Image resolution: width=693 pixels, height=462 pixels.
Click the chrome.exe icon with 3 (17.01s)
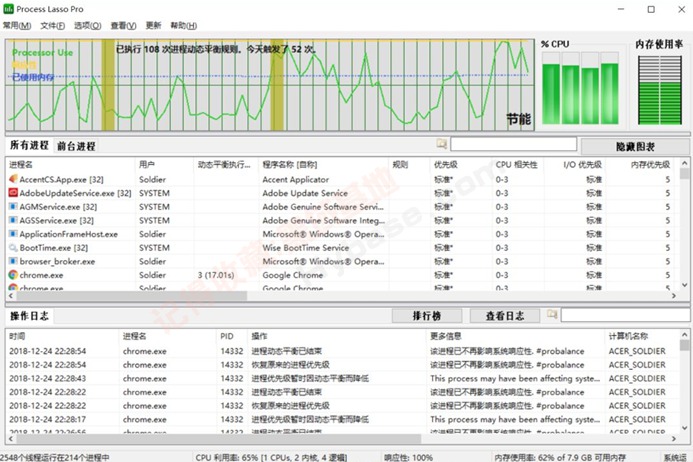[13, 275]
